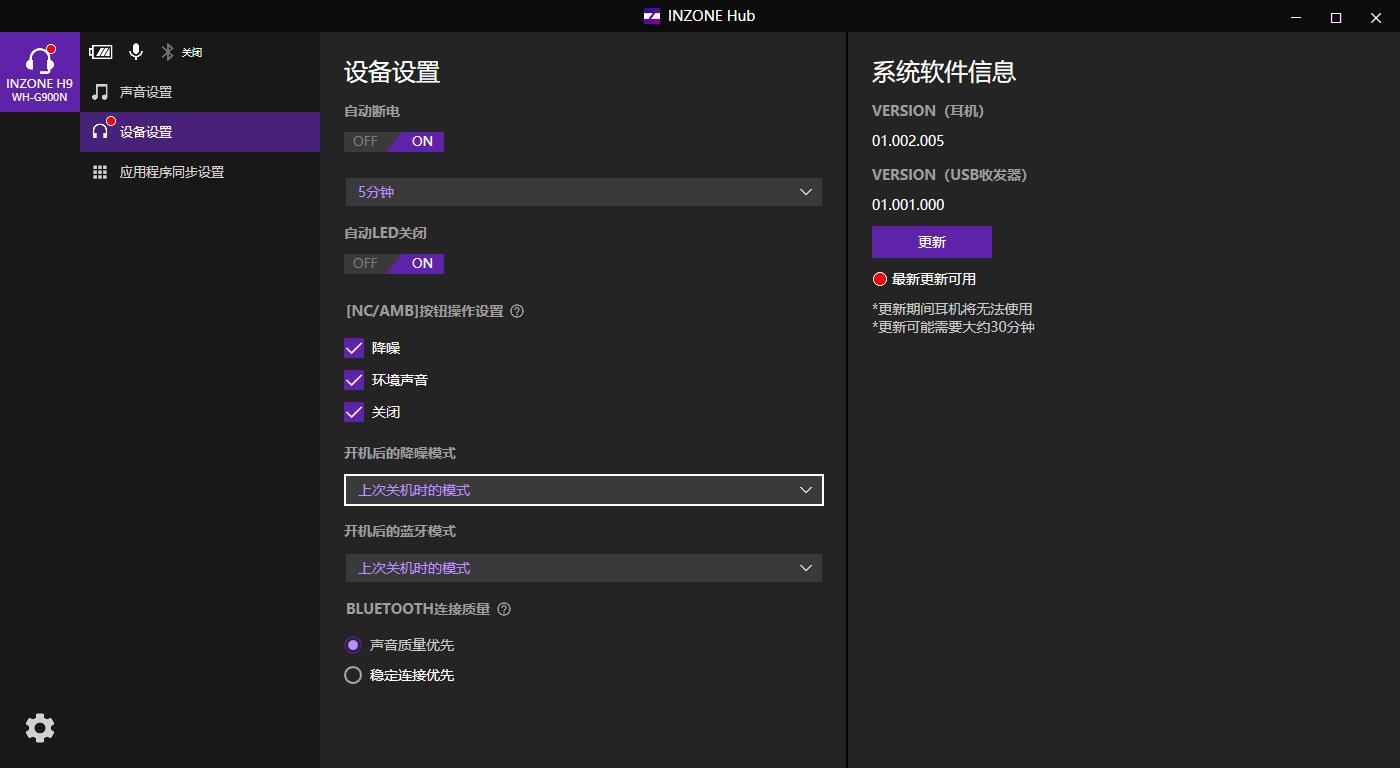Click the 最新更新可用 text
Image resolution: width=1400 pixels, height=768 pixels.
pyautogui.click(x=934, y=279)
